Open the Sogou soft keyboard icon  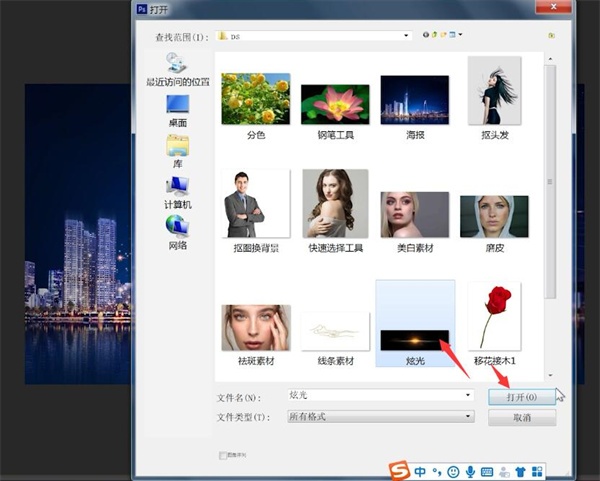(x=488, y=471)
